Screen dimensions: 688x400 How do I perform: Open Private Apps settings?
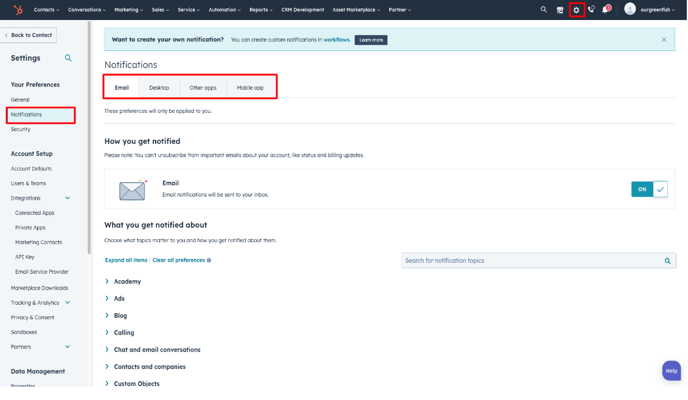click(30, 228)
